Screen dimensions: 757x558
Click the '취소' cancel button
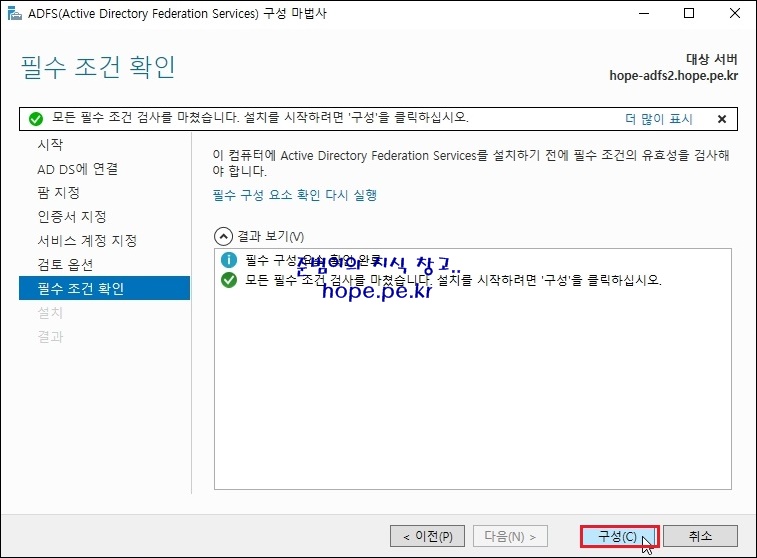point(700,536)
